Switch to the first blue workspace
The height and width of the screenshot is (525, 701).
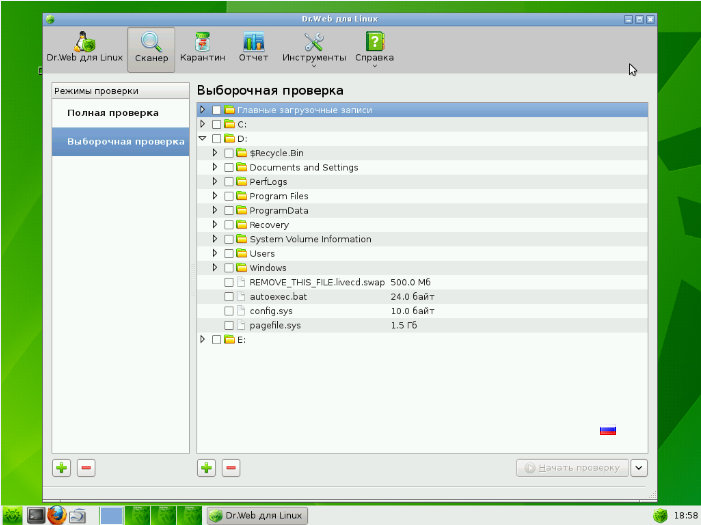(111, 515)
